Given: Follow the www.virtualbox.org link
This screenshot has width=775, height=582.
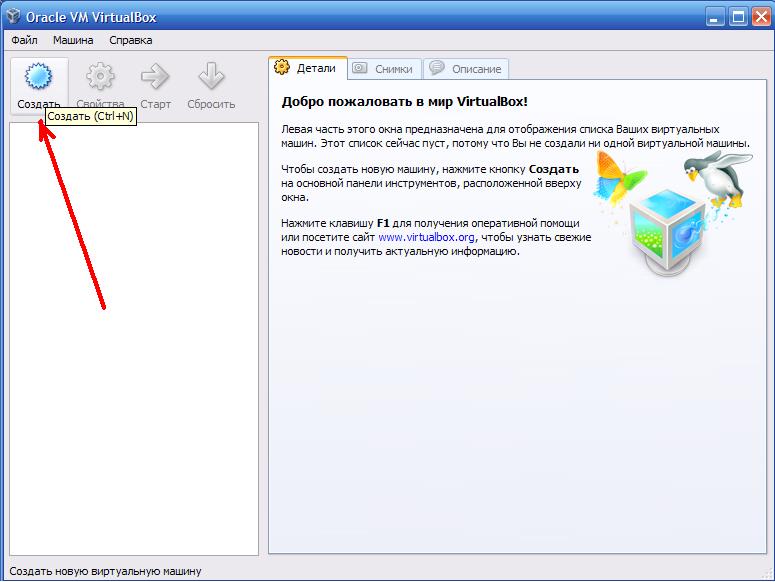Looking at the screenshot, I should (426, 237).
